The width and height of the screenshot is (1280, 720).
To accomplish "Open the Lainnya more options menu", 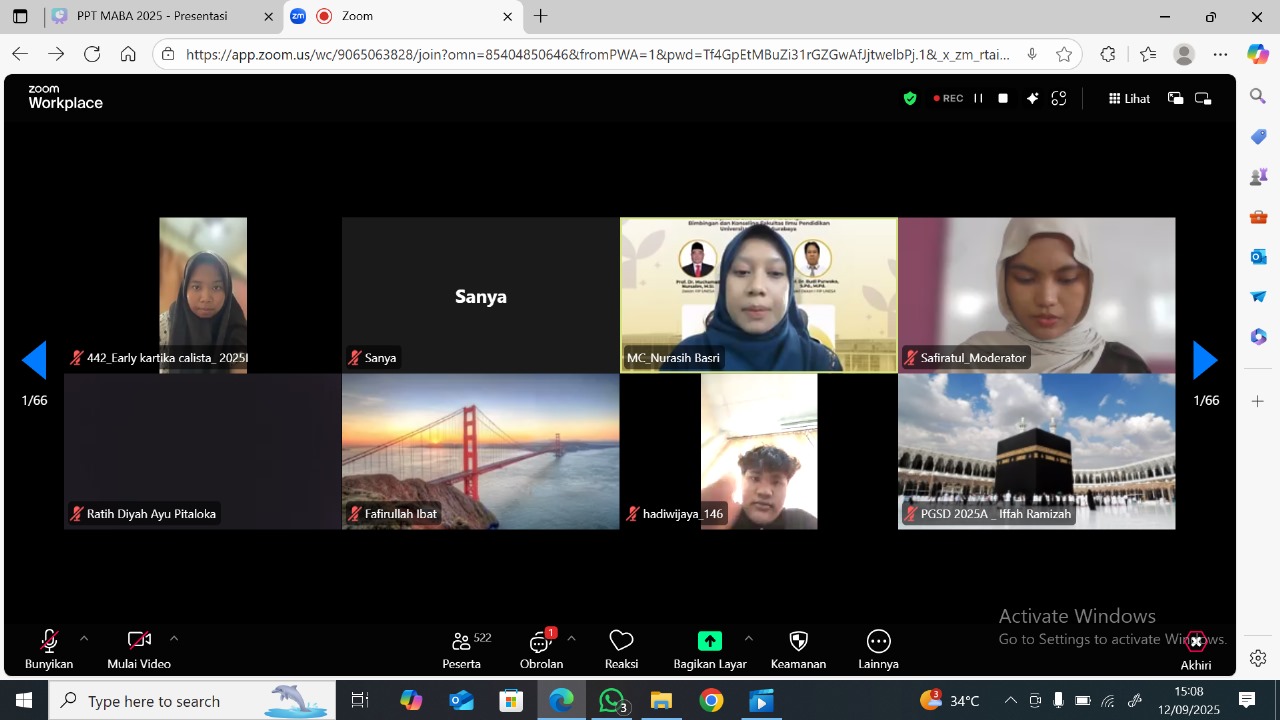I will coord(878,649).
